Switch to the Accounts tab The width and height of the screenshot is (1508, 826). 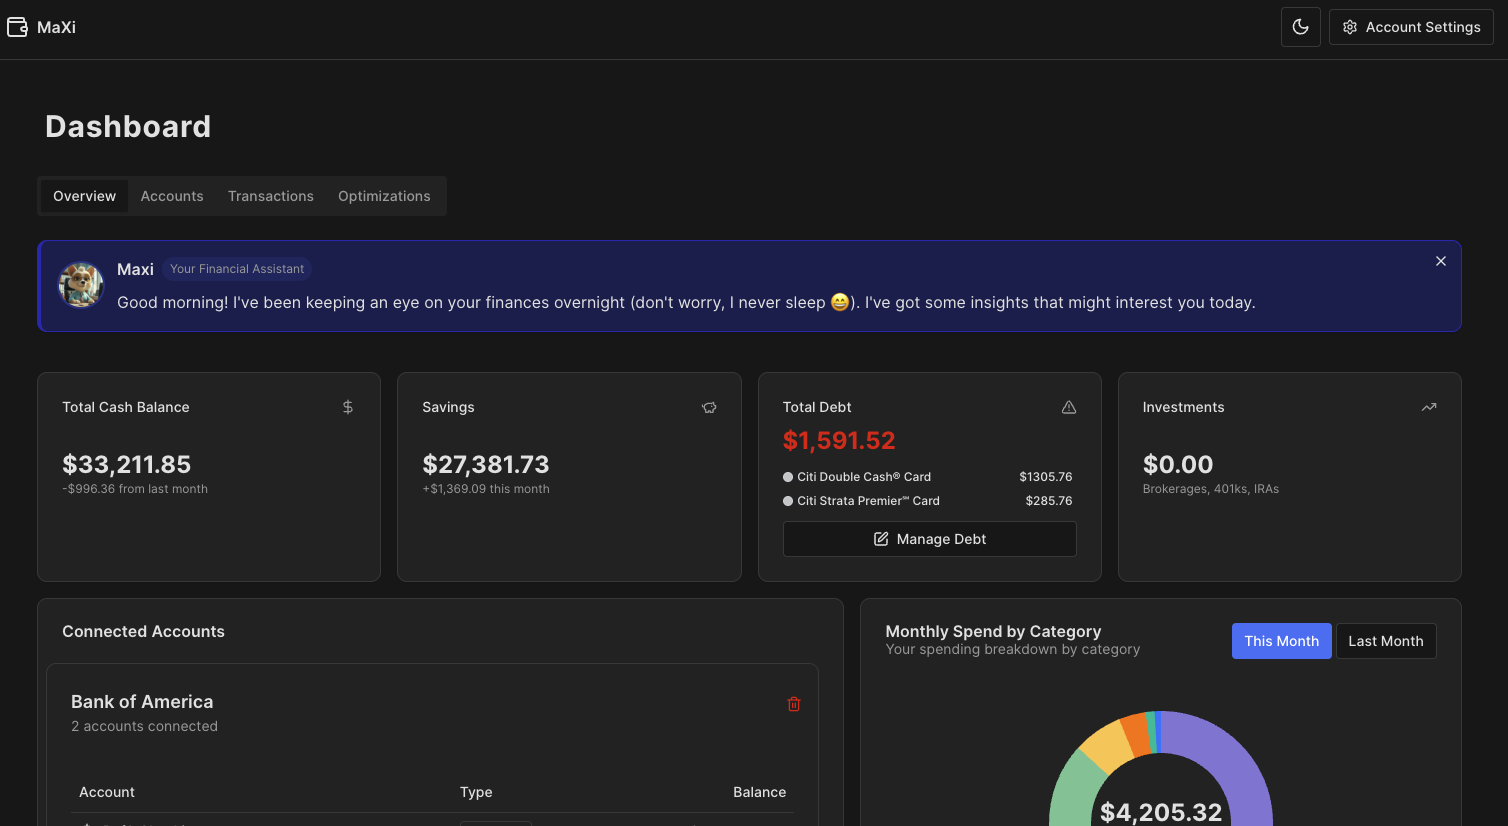[x=172, y=196]
